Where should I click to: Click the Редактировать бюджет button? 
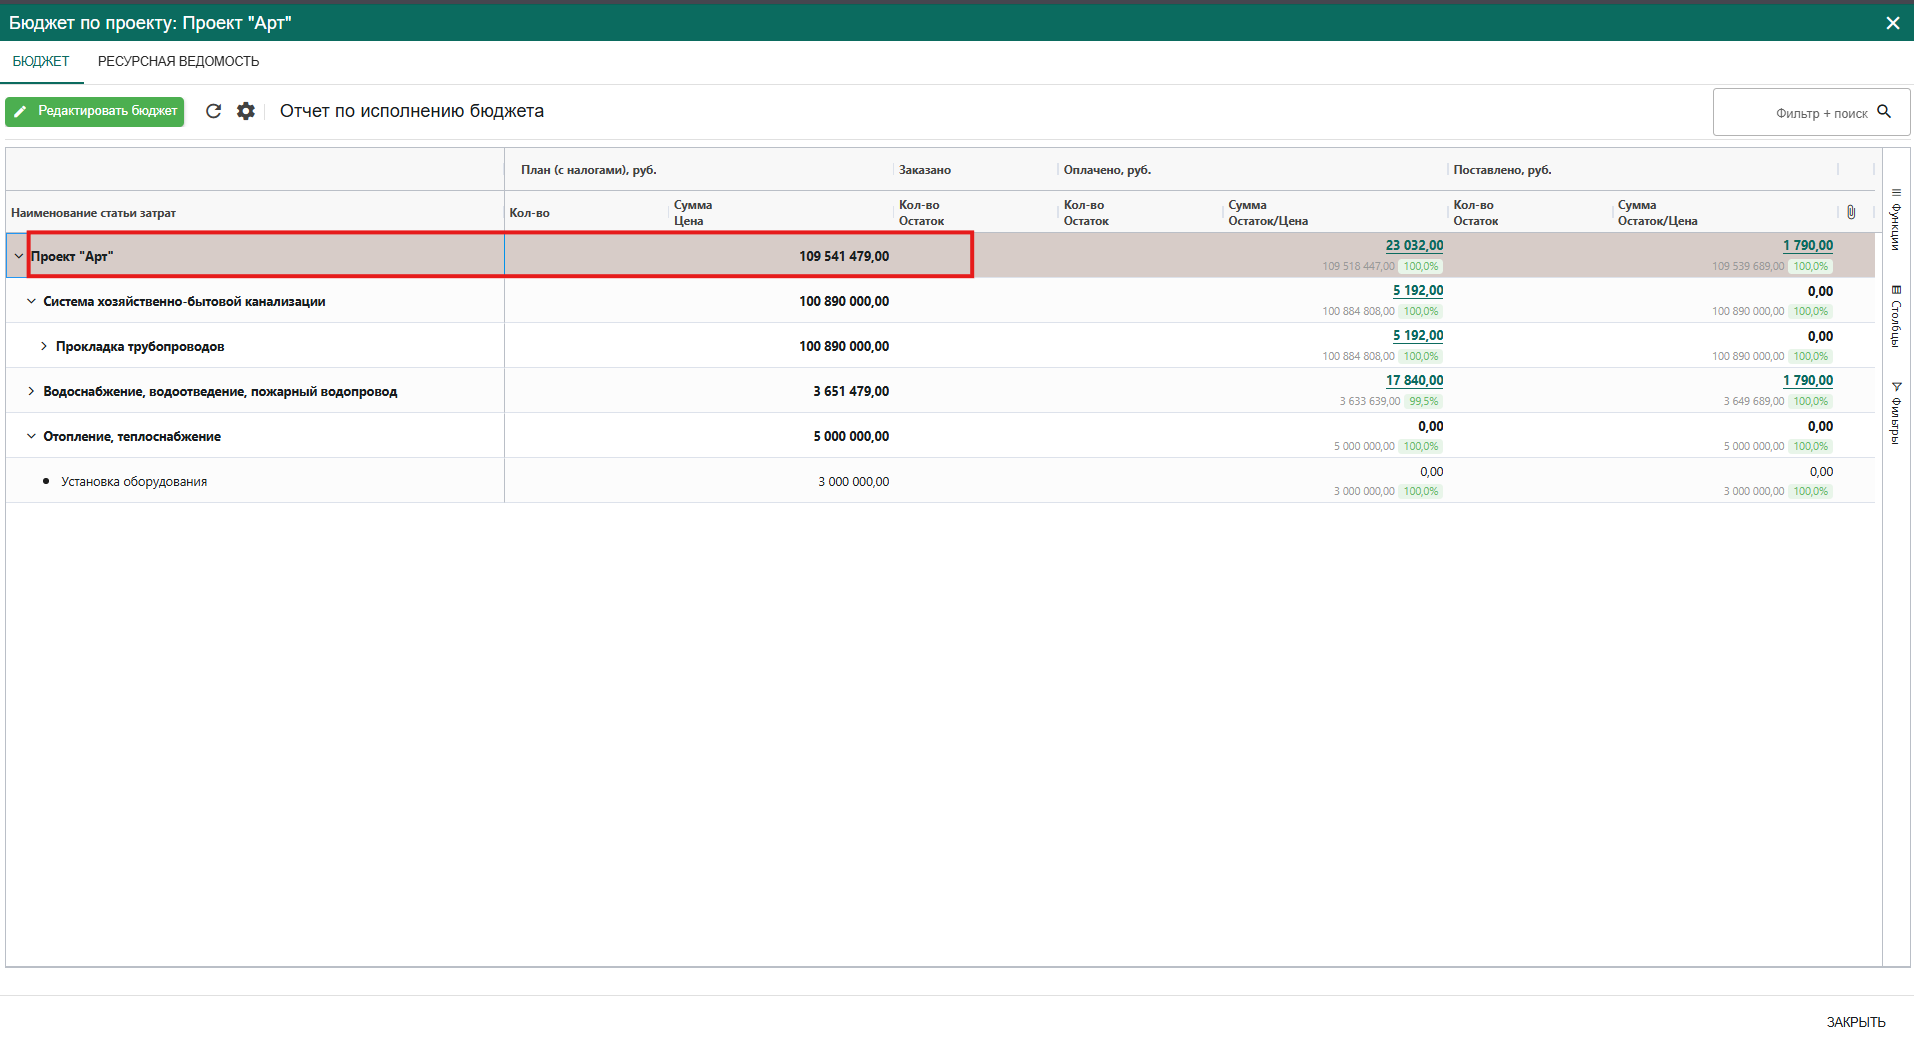click(x=95, y=111)
